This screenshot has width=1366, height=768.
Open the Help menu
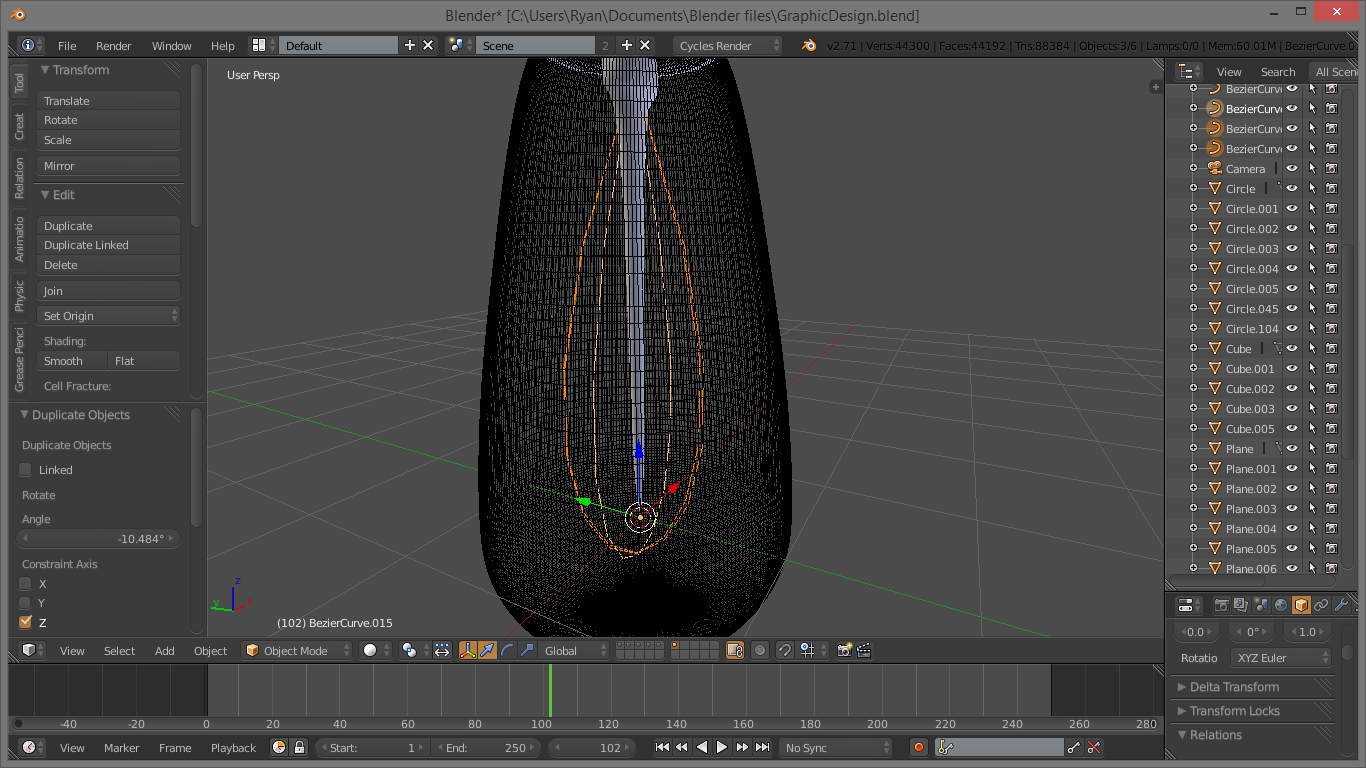(x=223, y=46)
